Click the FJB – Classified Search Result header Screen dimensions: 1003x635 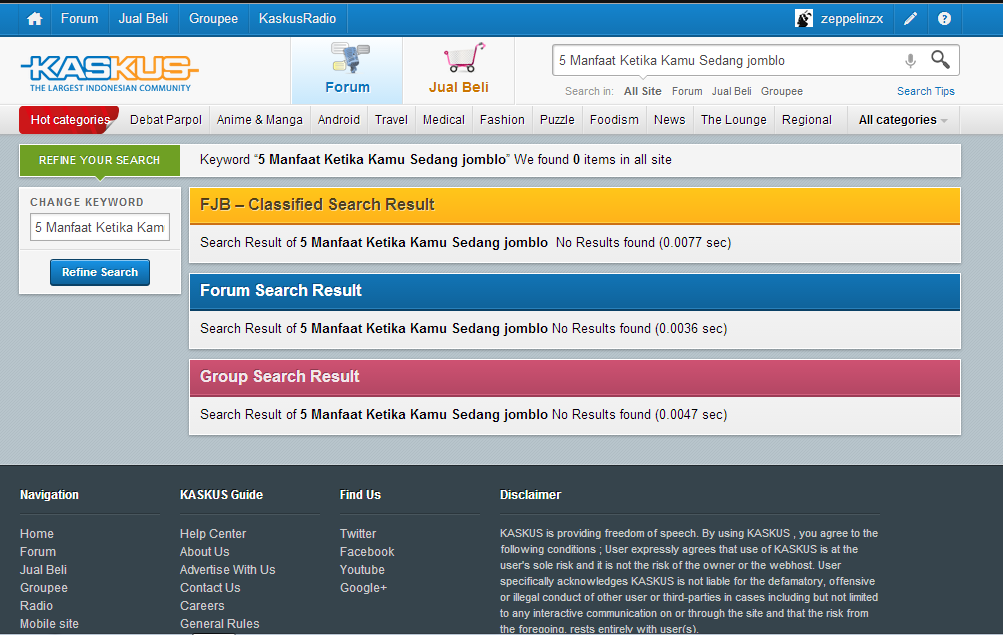coord(575,205)
